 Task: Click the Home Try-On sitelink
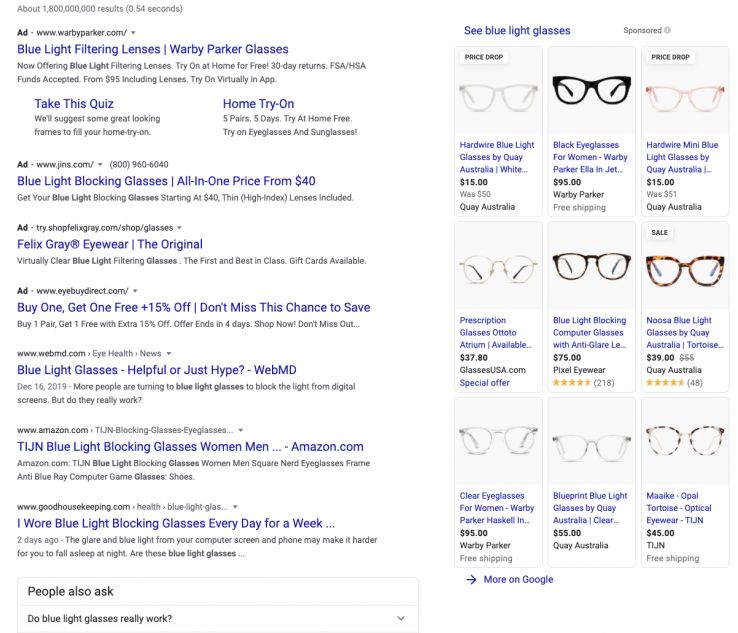(258, 103)
